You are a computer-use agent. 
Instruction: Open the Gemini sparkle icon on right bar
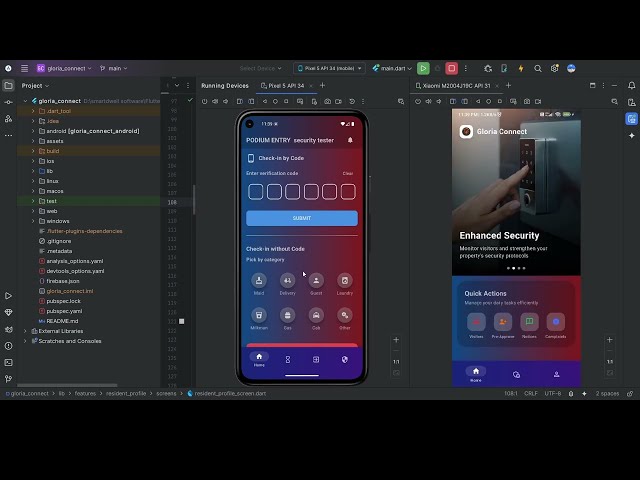(x=631, y=136)
